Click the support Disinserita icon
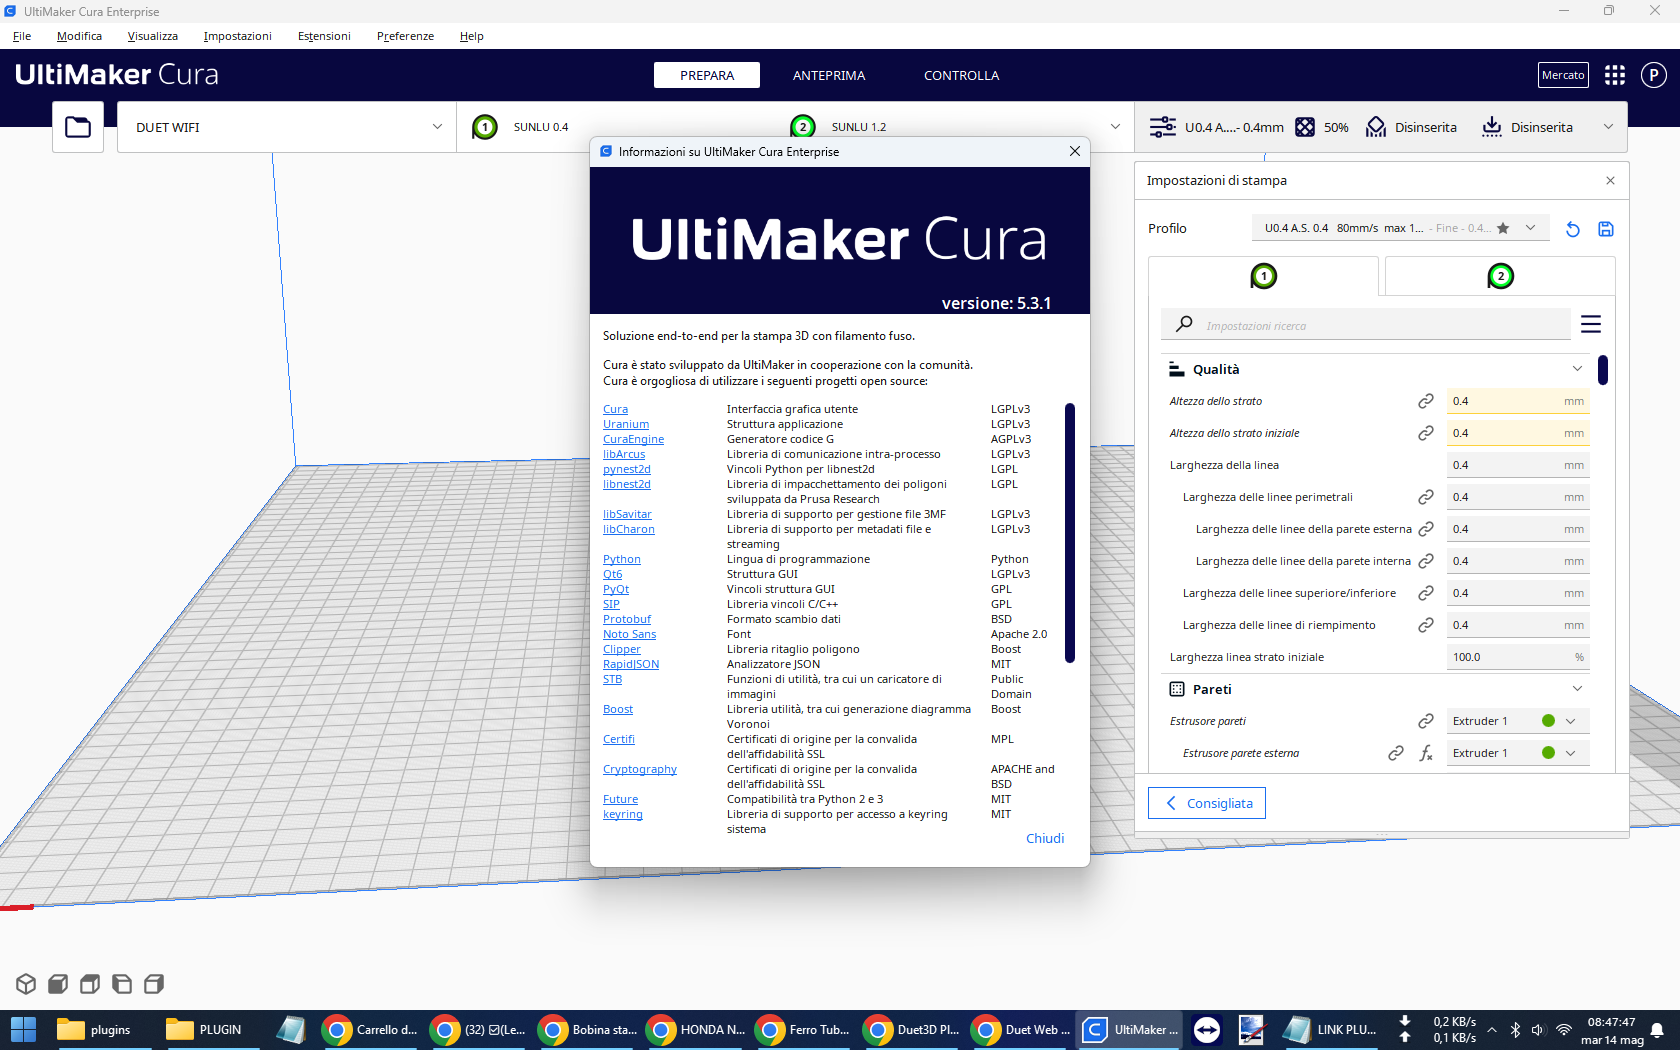Screen dimensions: 1680x1050 1376,127
